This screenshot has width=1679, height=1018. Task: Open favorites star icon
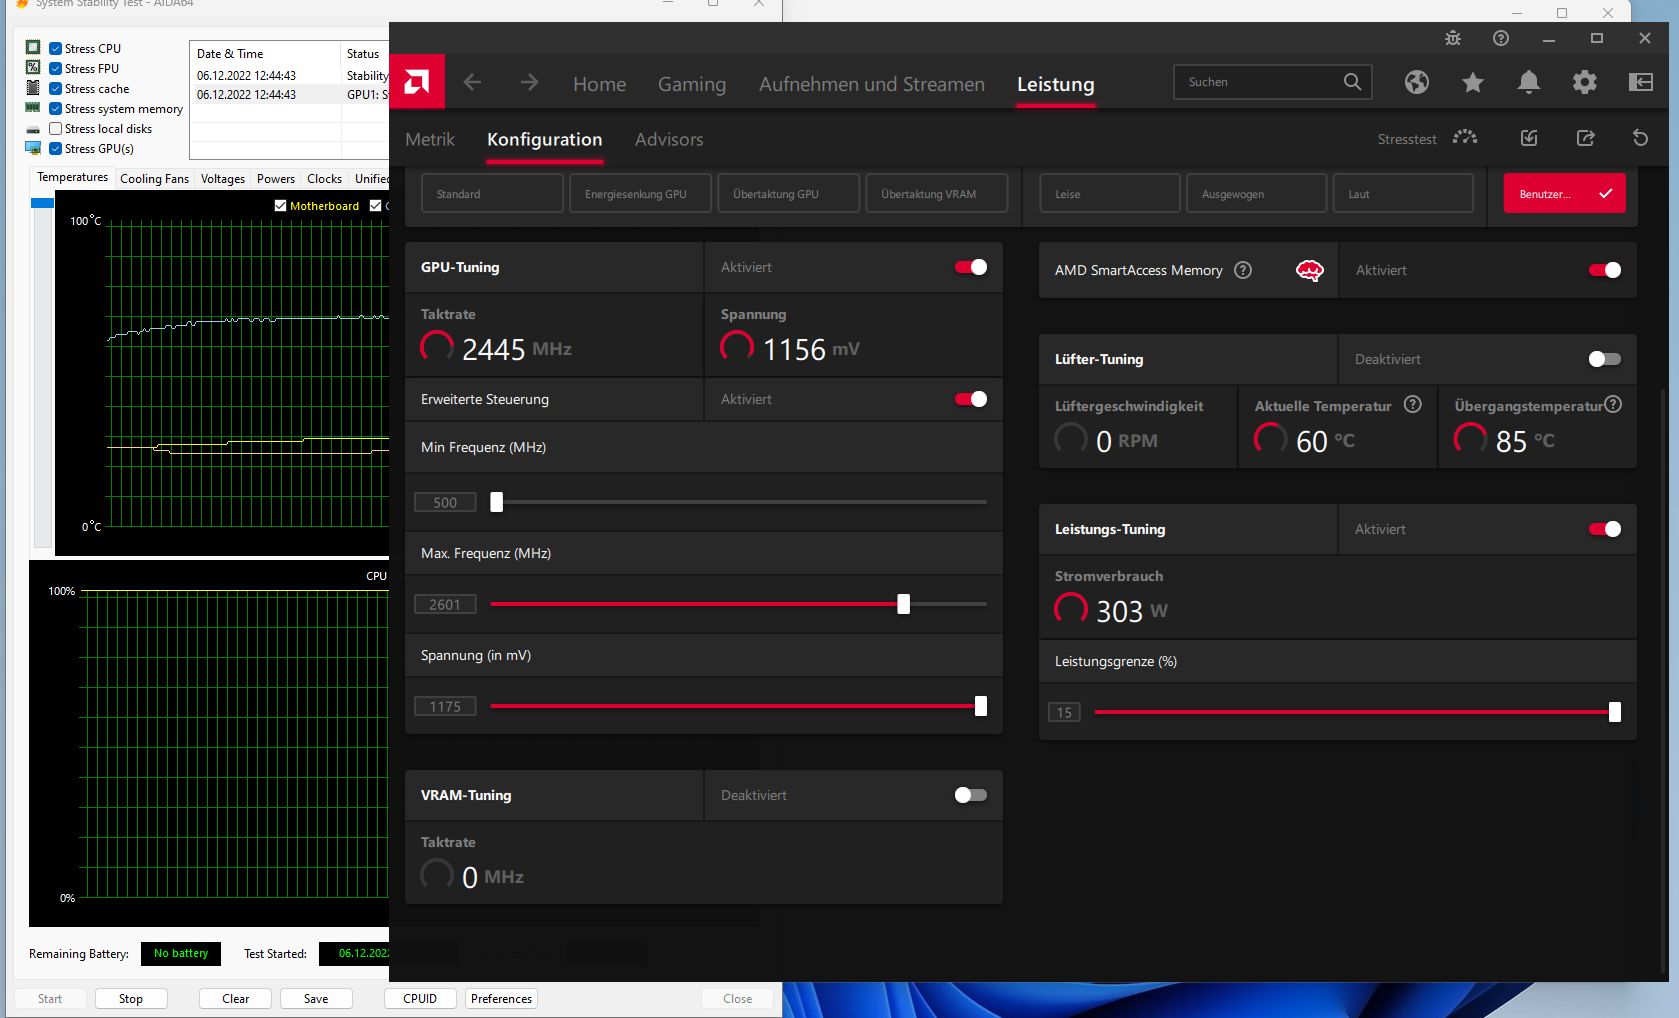[1473, 82]
